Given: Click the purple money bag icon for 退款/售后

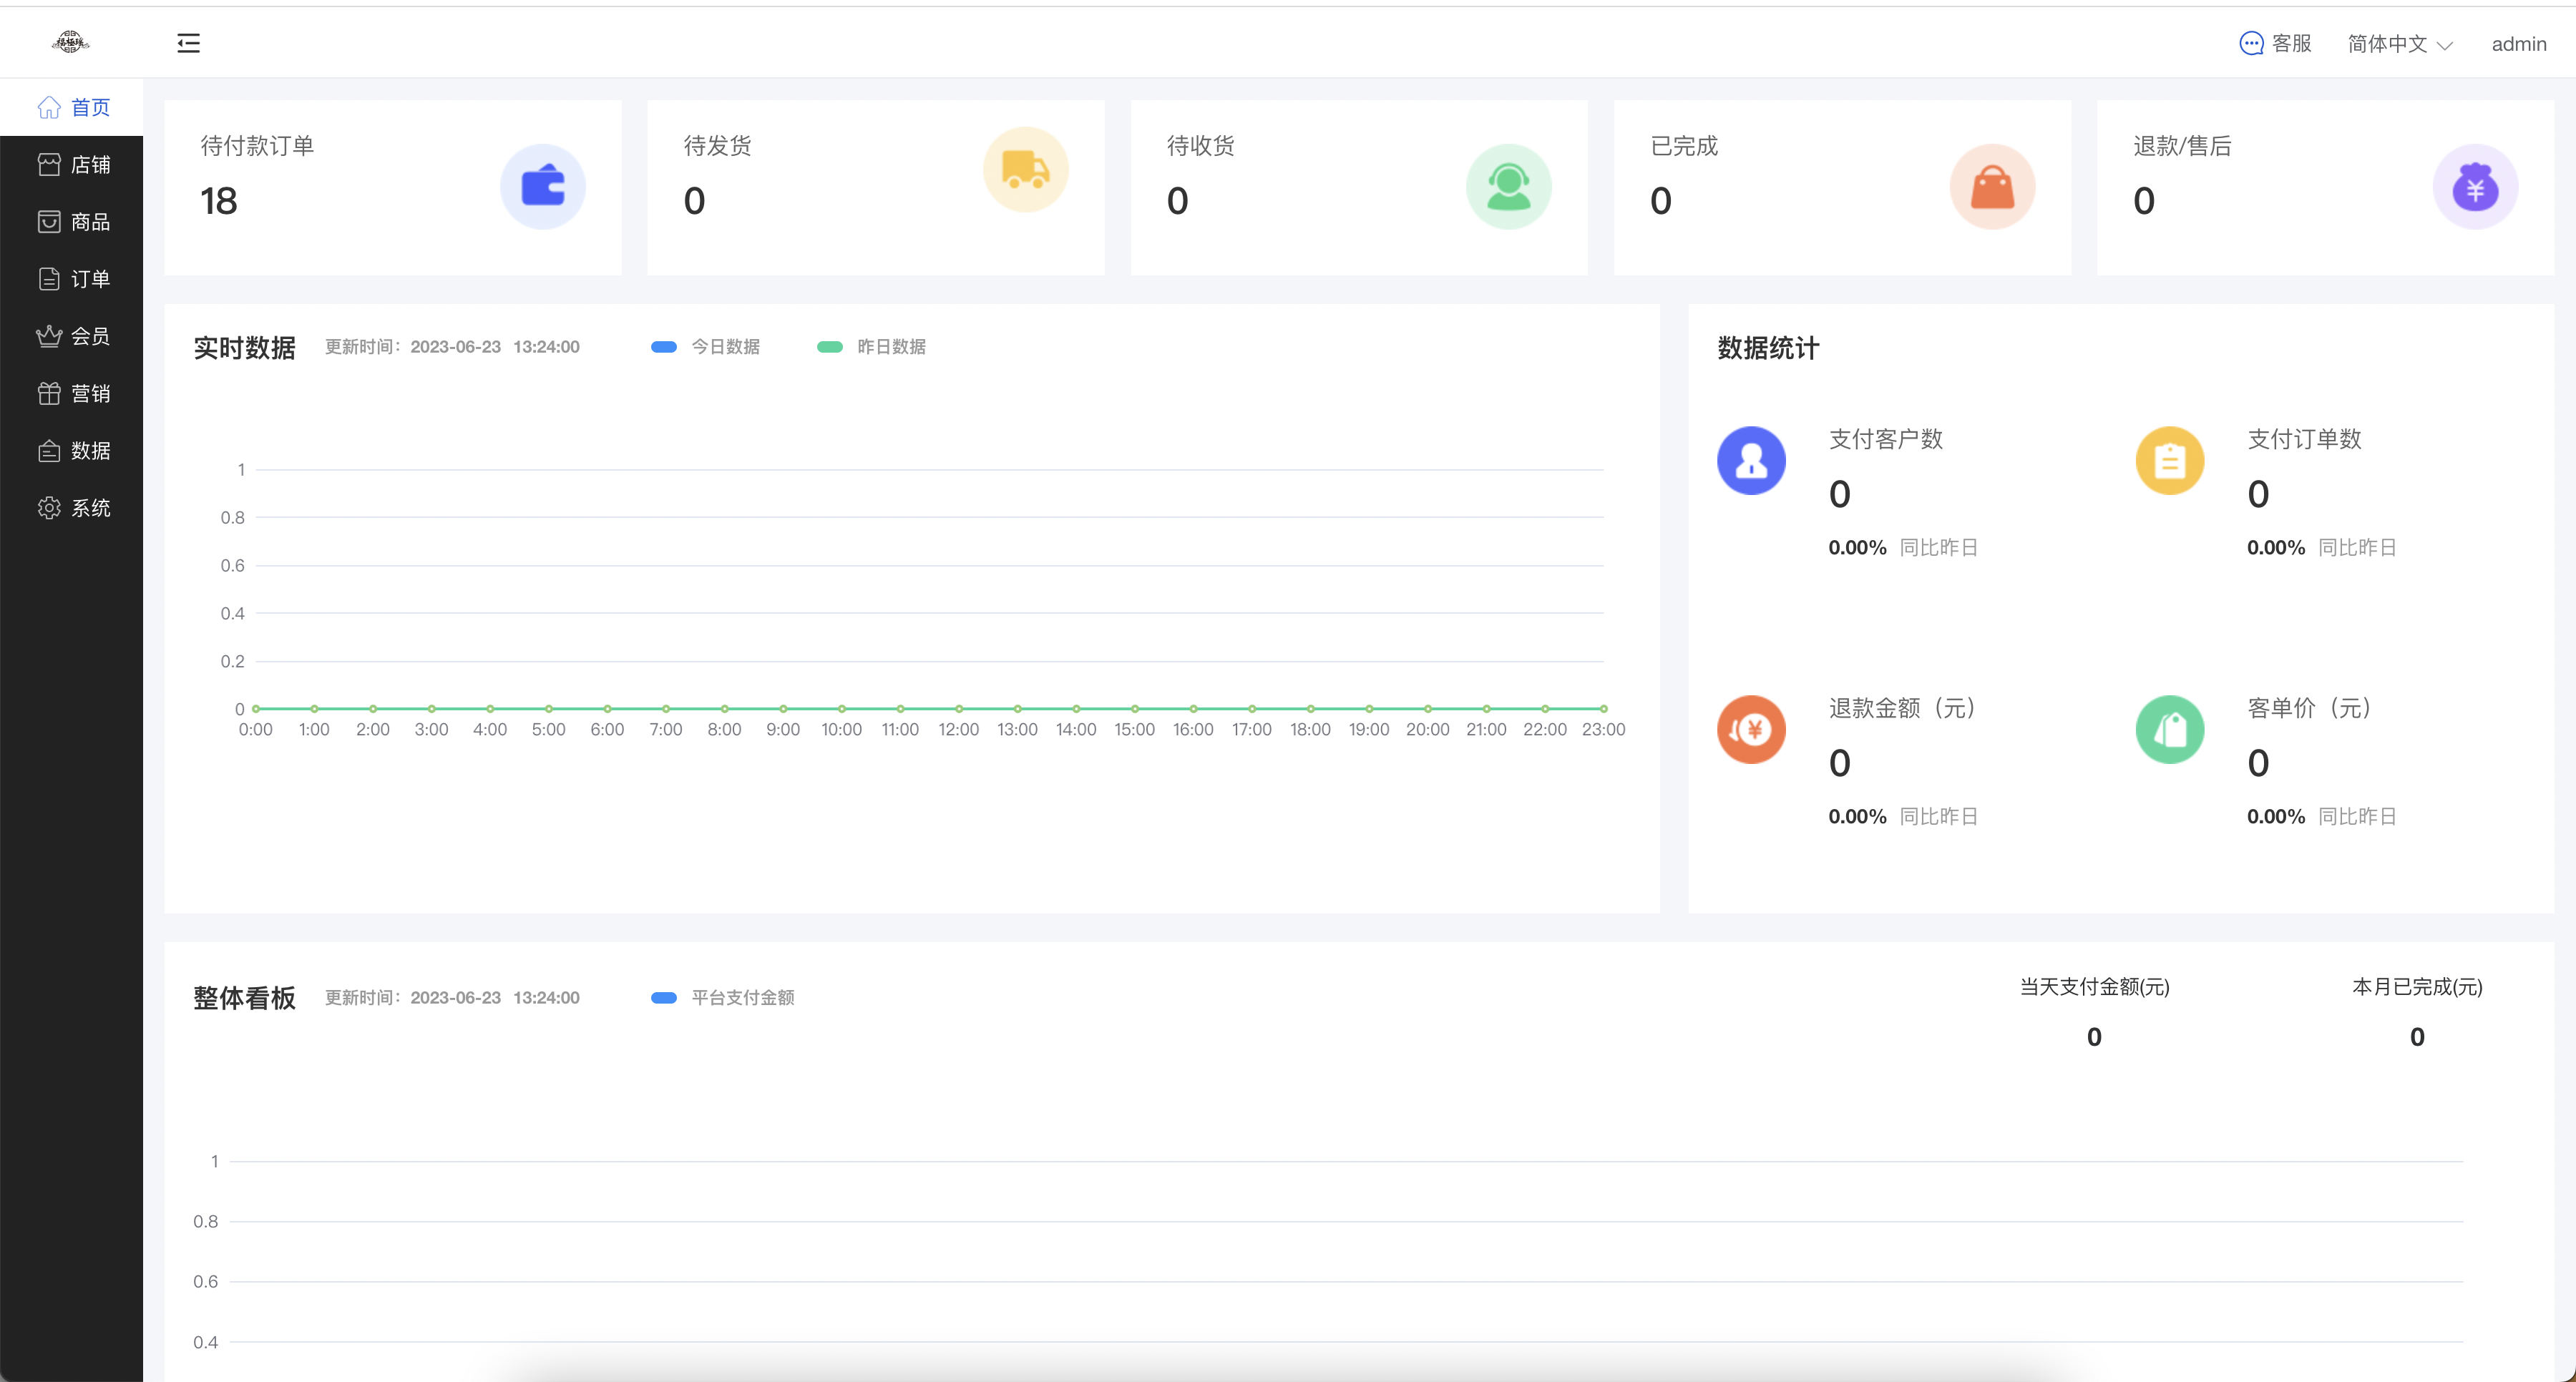Looking at the screenshot, I should coord(2476,187).
